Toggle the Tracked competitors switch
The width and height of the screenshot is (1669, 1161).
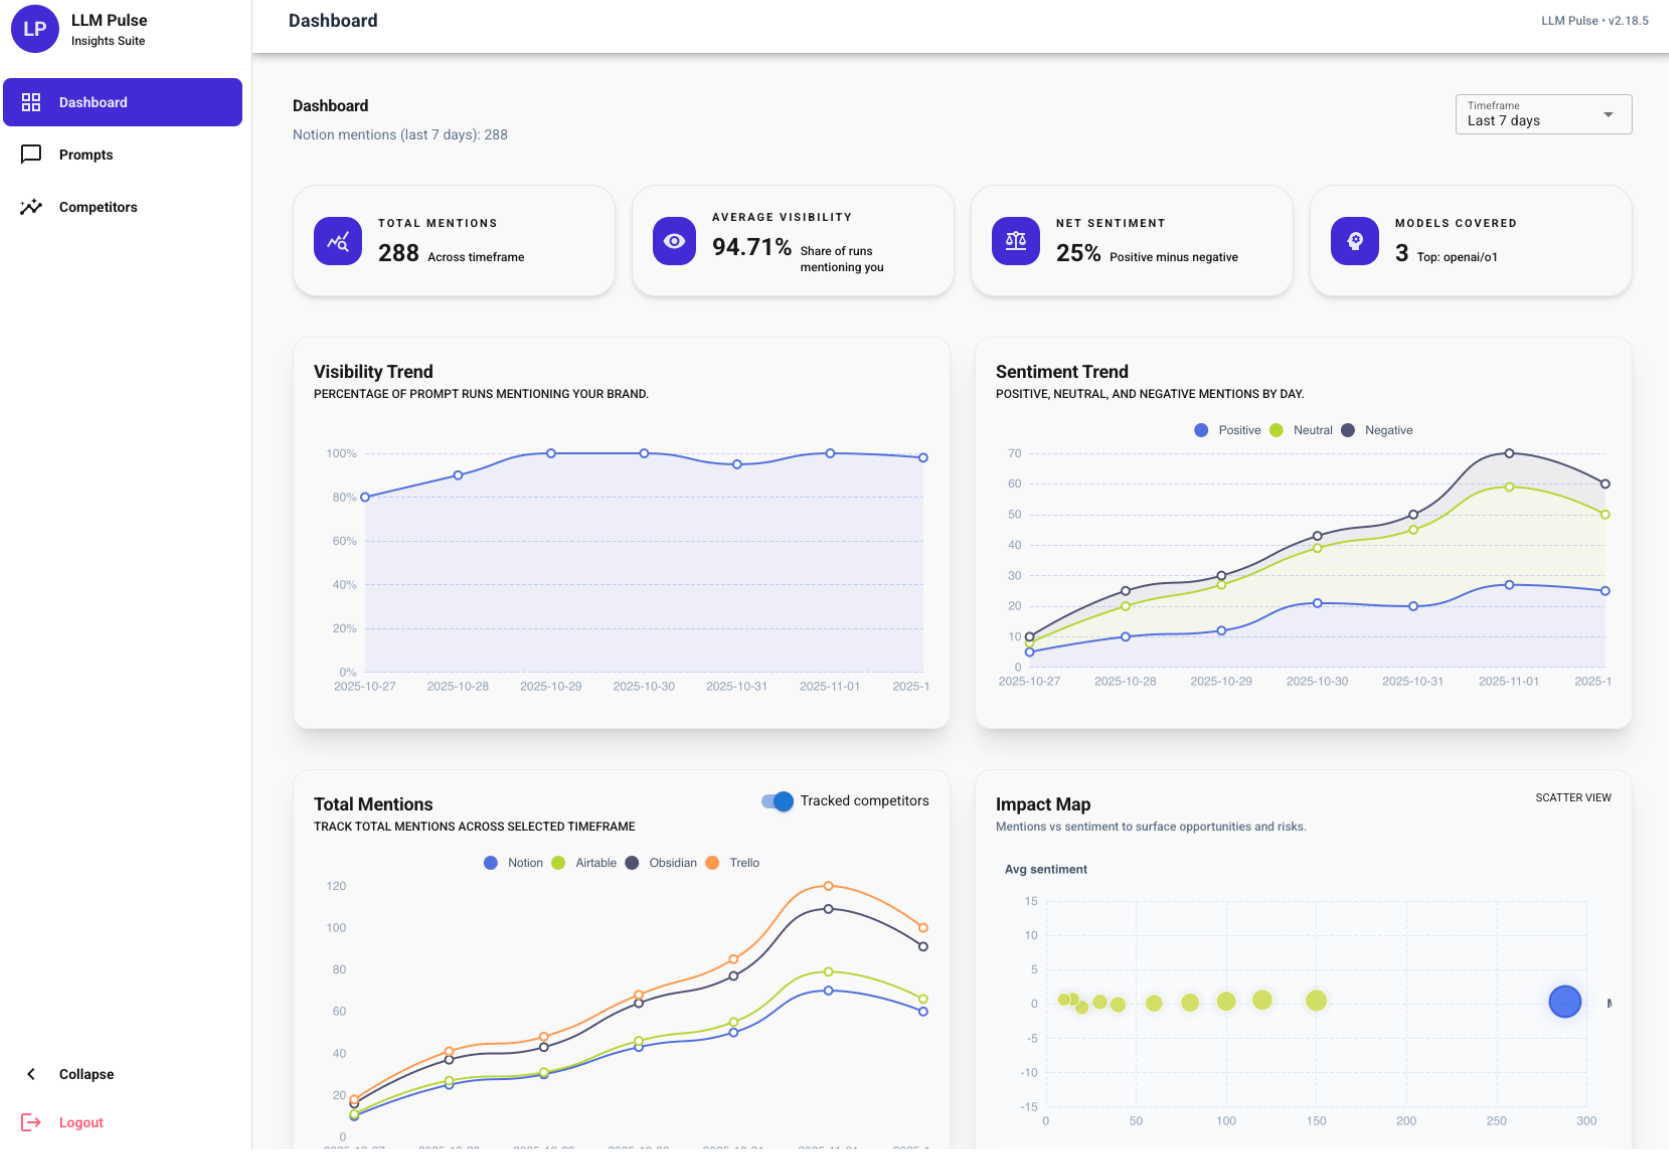[x=777, y=801]
